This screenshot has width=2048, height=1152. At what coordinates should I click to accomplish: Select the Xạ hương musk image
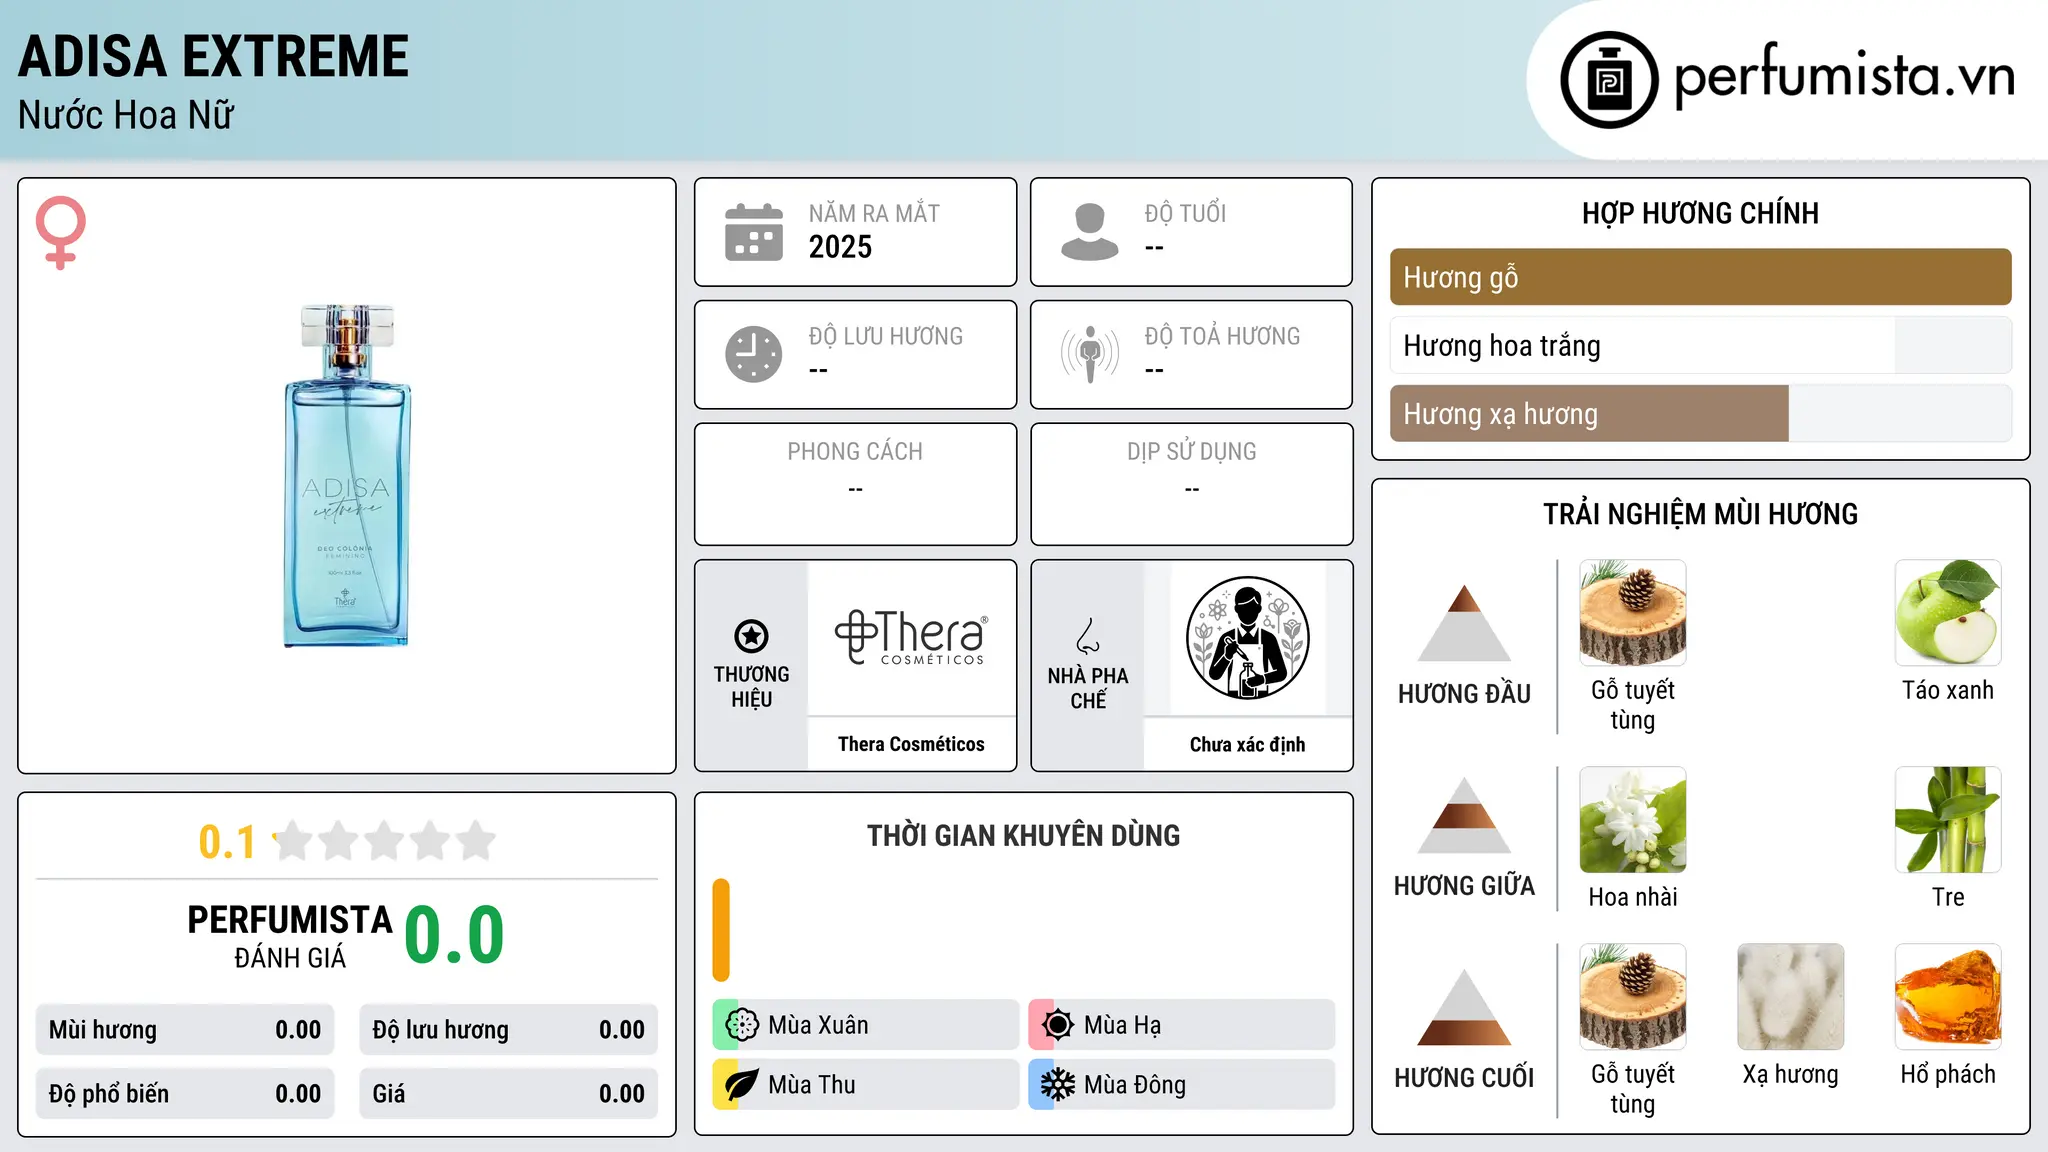1790,997
